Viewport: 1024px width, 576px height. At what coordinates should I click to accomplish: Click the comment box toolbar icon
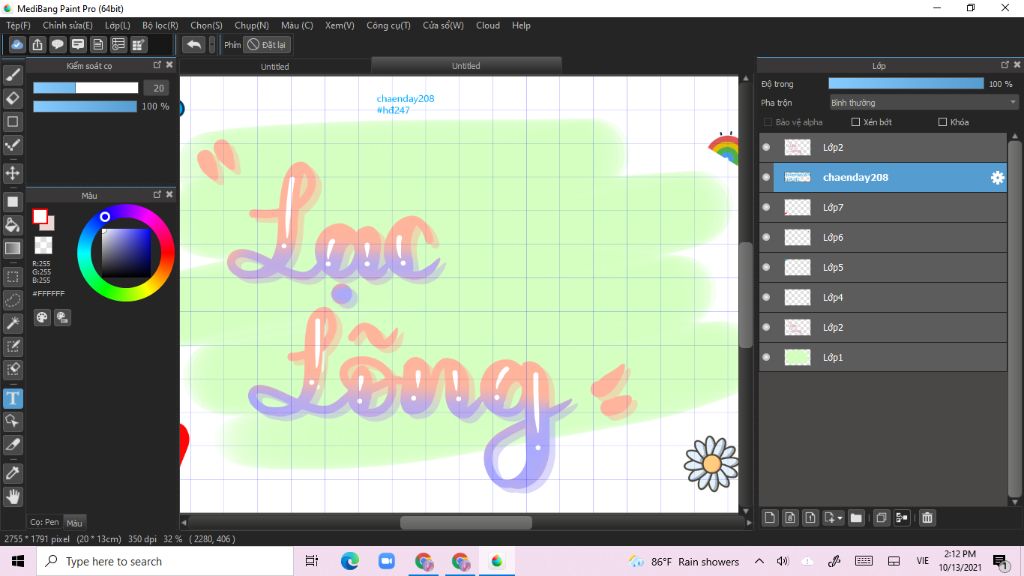78,44
